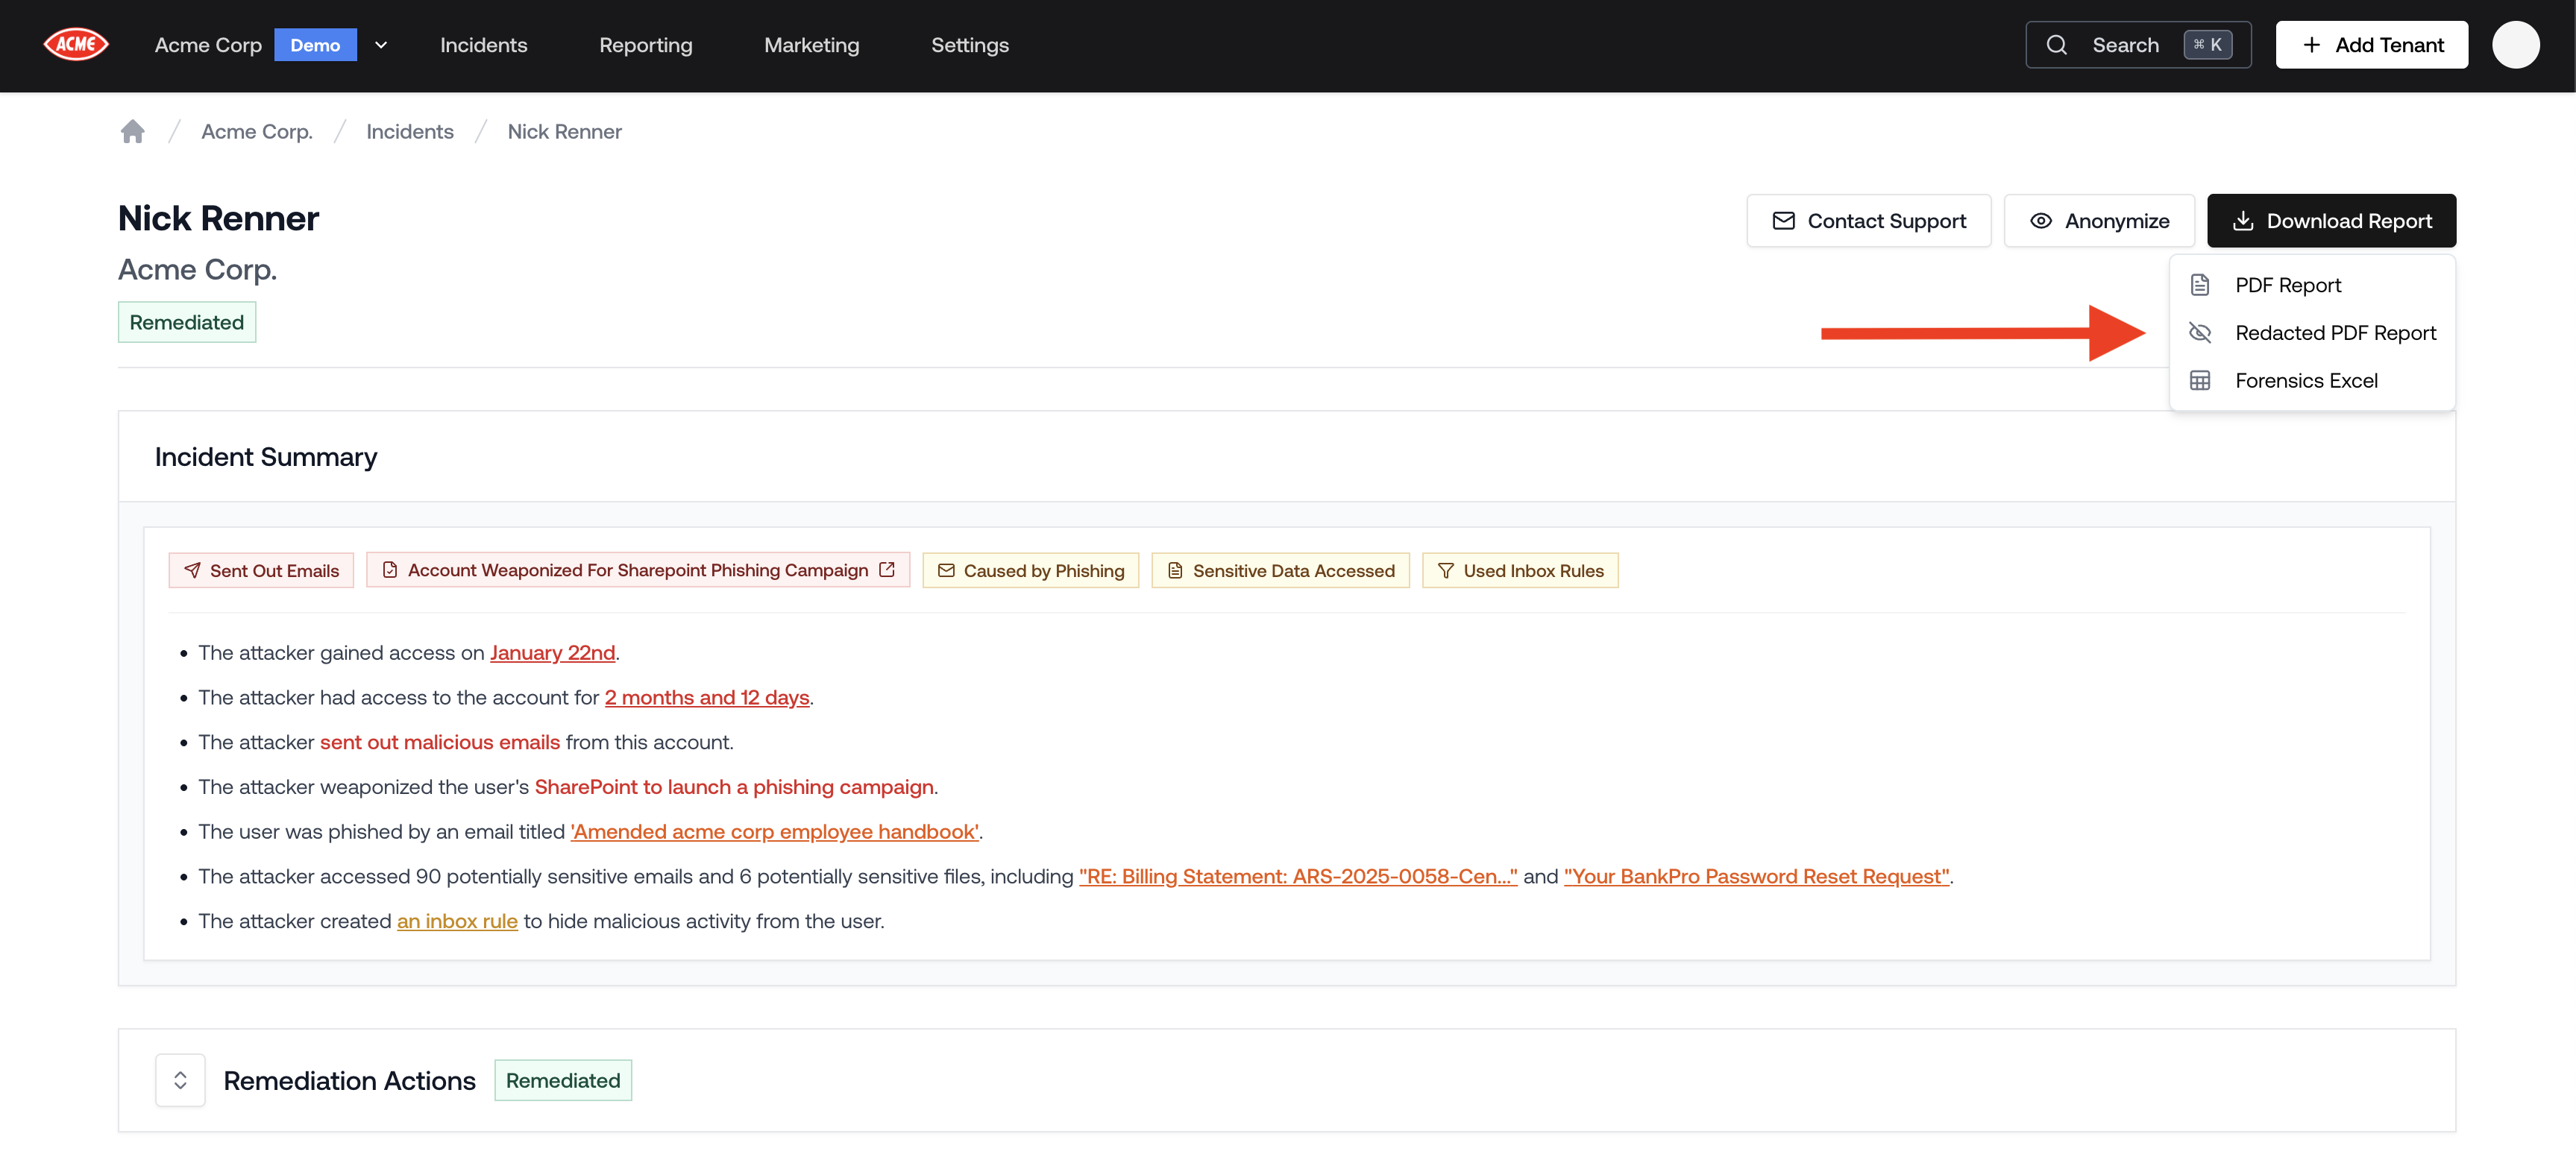
Task: Click the search magnifier icon
Action: [2056, 45]
